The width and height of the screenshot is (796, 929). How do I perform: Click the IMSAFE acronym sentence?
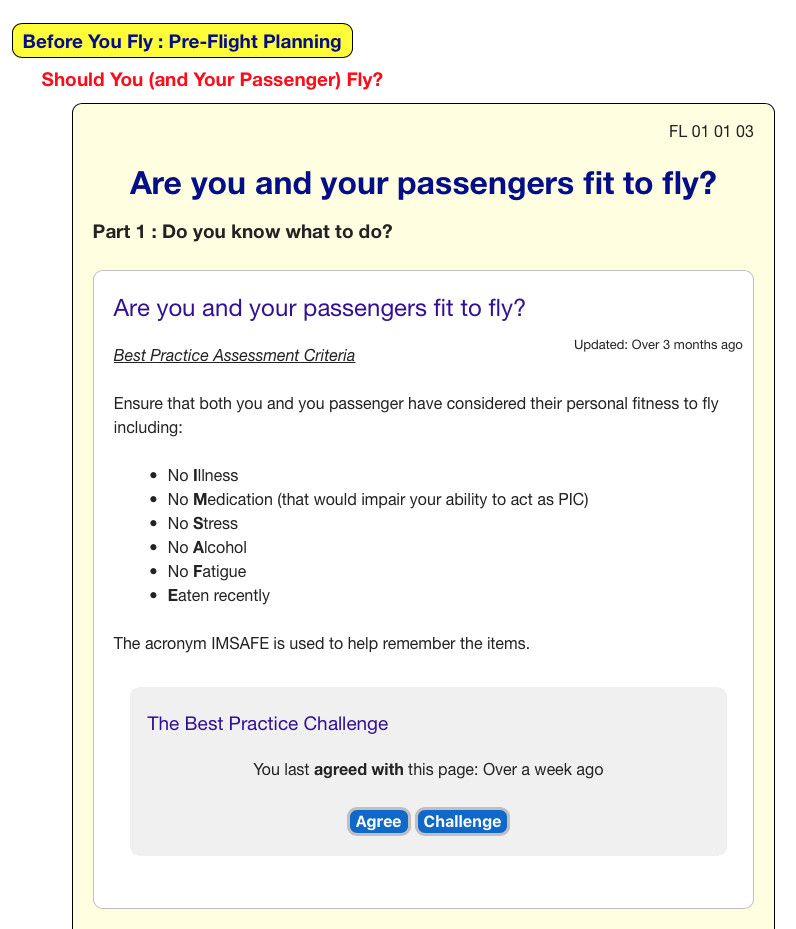point(321,644)
